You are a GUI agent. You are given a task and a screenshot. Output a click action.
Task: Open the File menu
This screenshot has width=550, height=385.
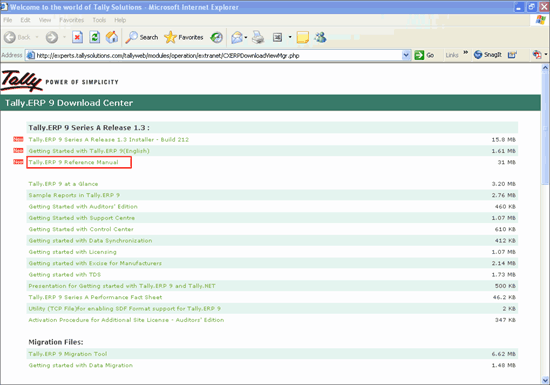[8, 20]
